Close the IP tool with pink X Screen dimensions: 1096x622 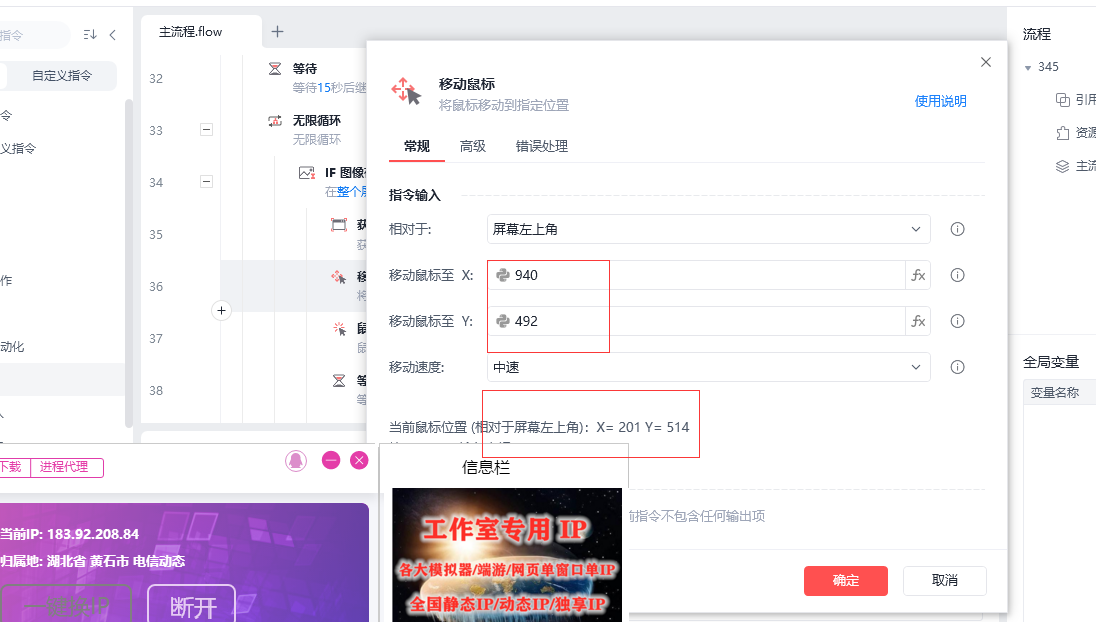[359, 460]
